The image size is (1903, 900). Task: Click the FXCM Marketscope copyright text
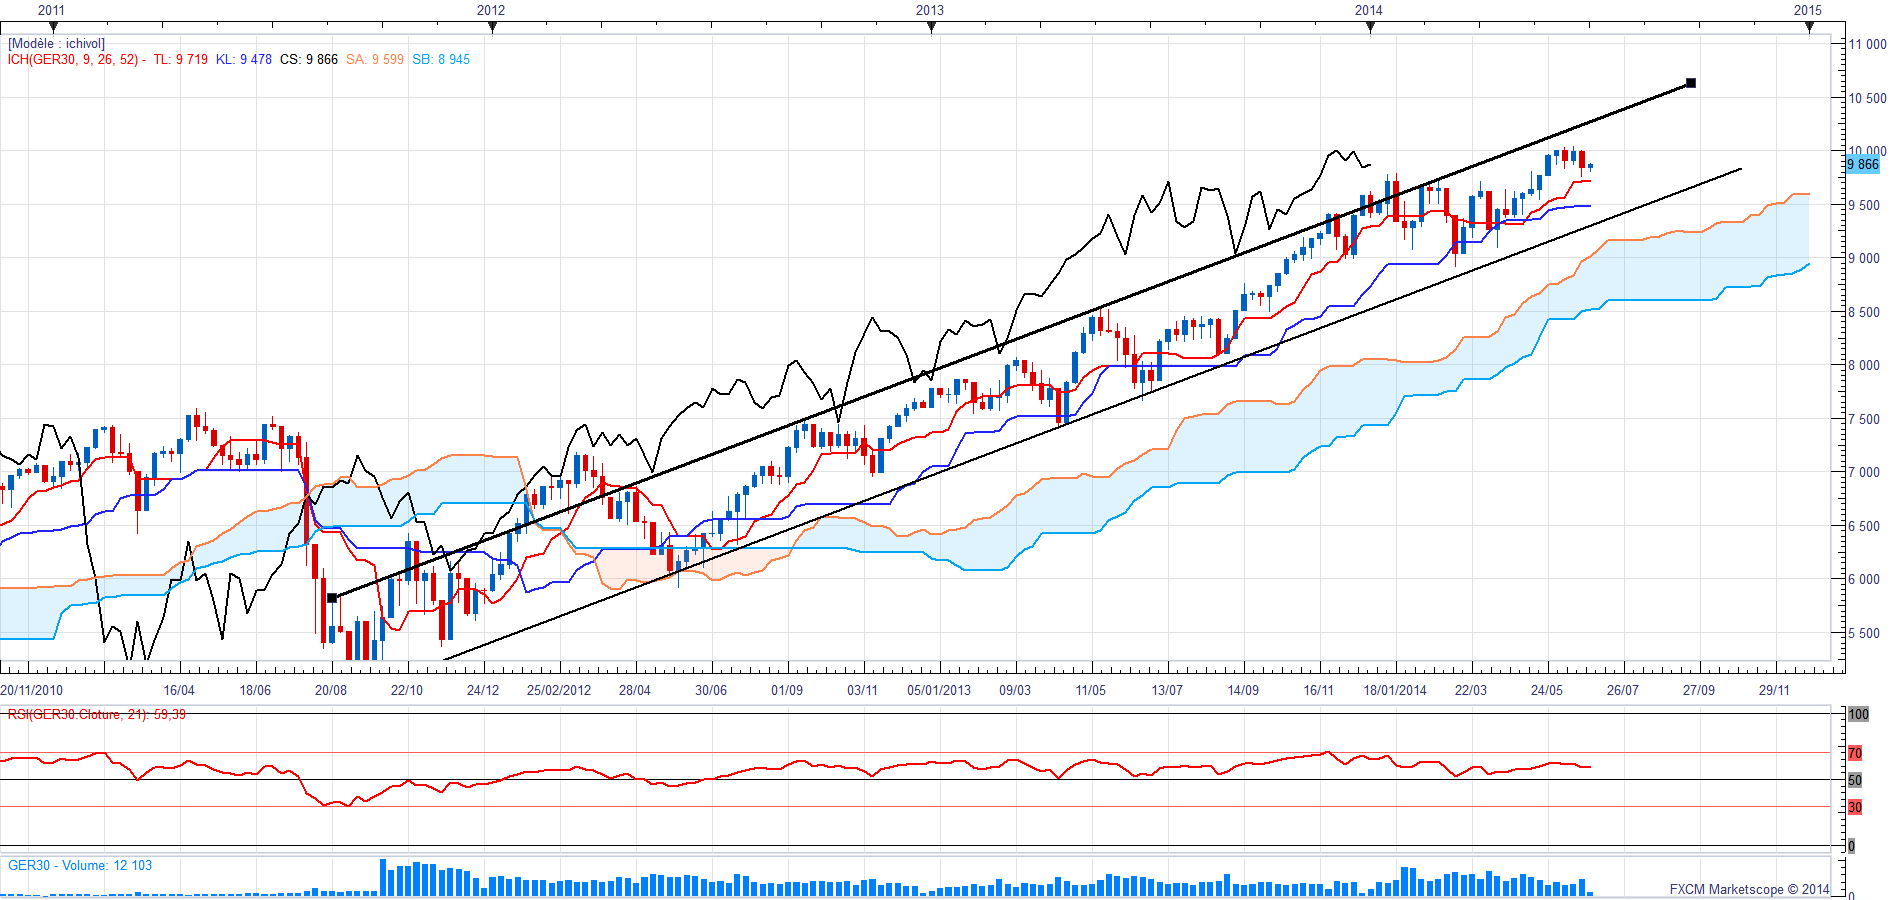[1748, 889]
